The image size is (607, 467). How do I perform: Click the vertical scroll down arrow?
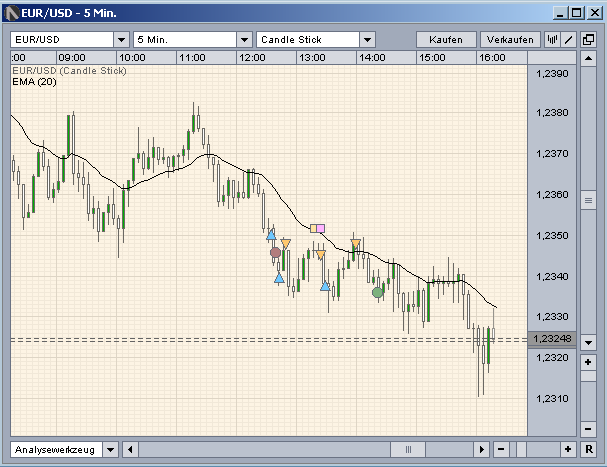point(588,343)
